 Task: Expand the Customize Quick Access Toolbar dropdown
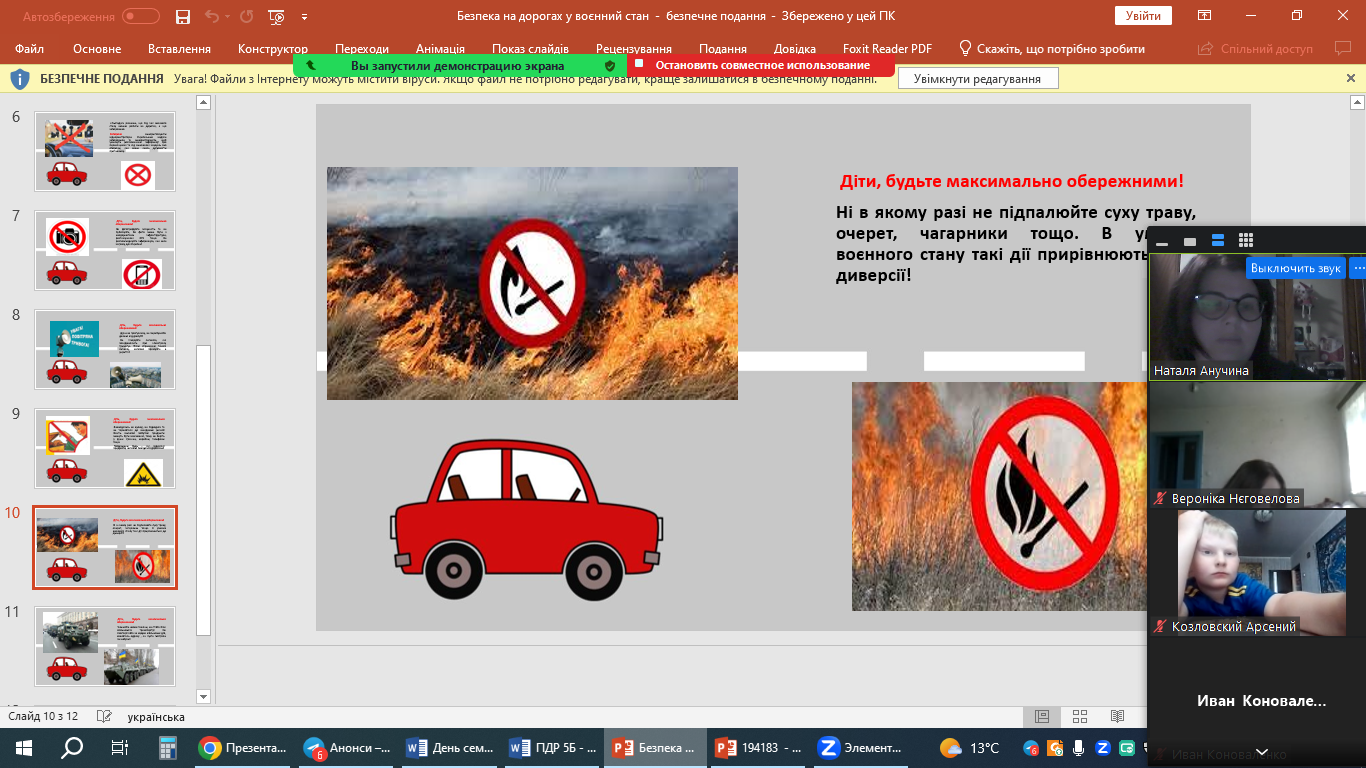click(x=304, y=17)
